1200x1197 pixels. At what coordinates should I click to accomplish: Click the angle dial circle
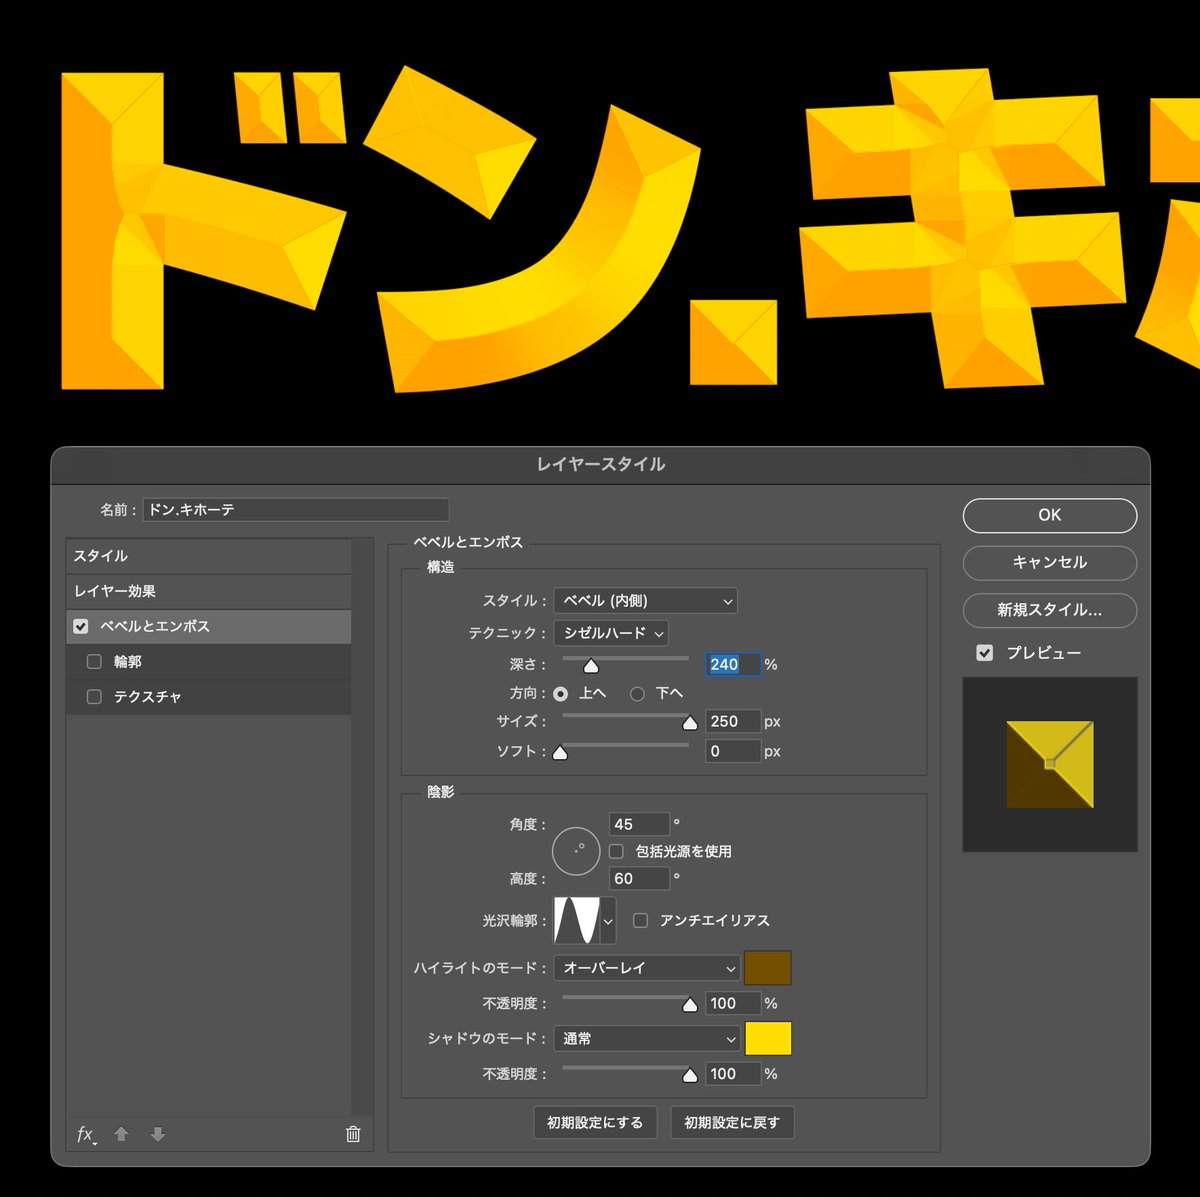pyautogui.click(x=576, y=851)
